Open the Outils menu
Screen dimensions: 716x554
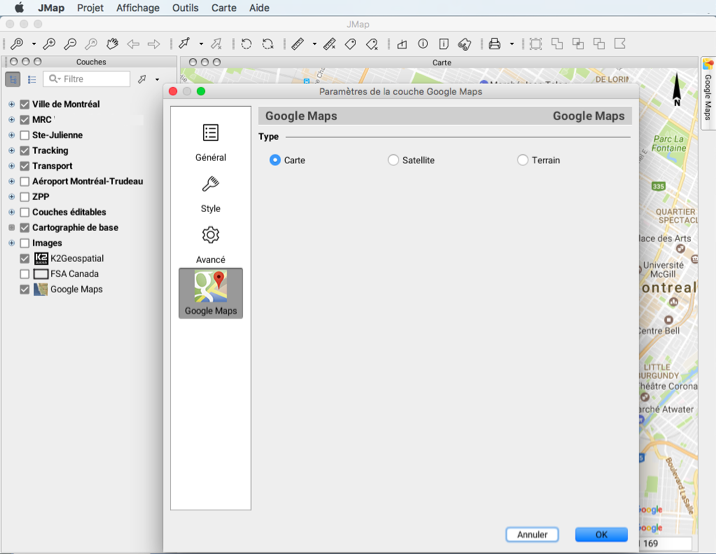pyautogui.click(x=185, y=8)
